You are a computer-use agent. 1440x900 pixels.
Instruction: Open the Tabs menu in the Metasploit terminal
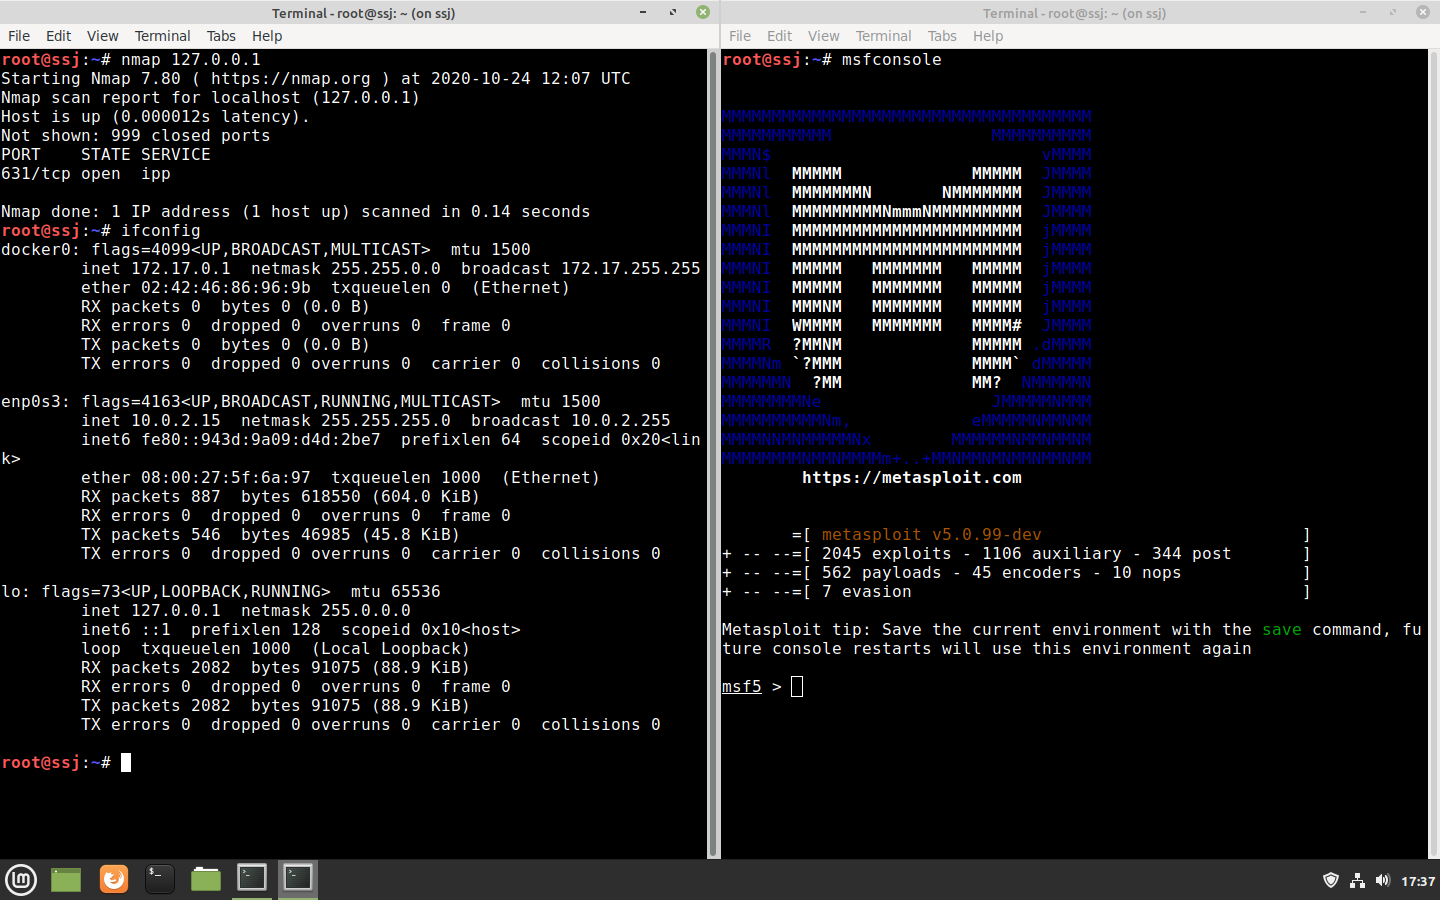click(x=941, y=35)
